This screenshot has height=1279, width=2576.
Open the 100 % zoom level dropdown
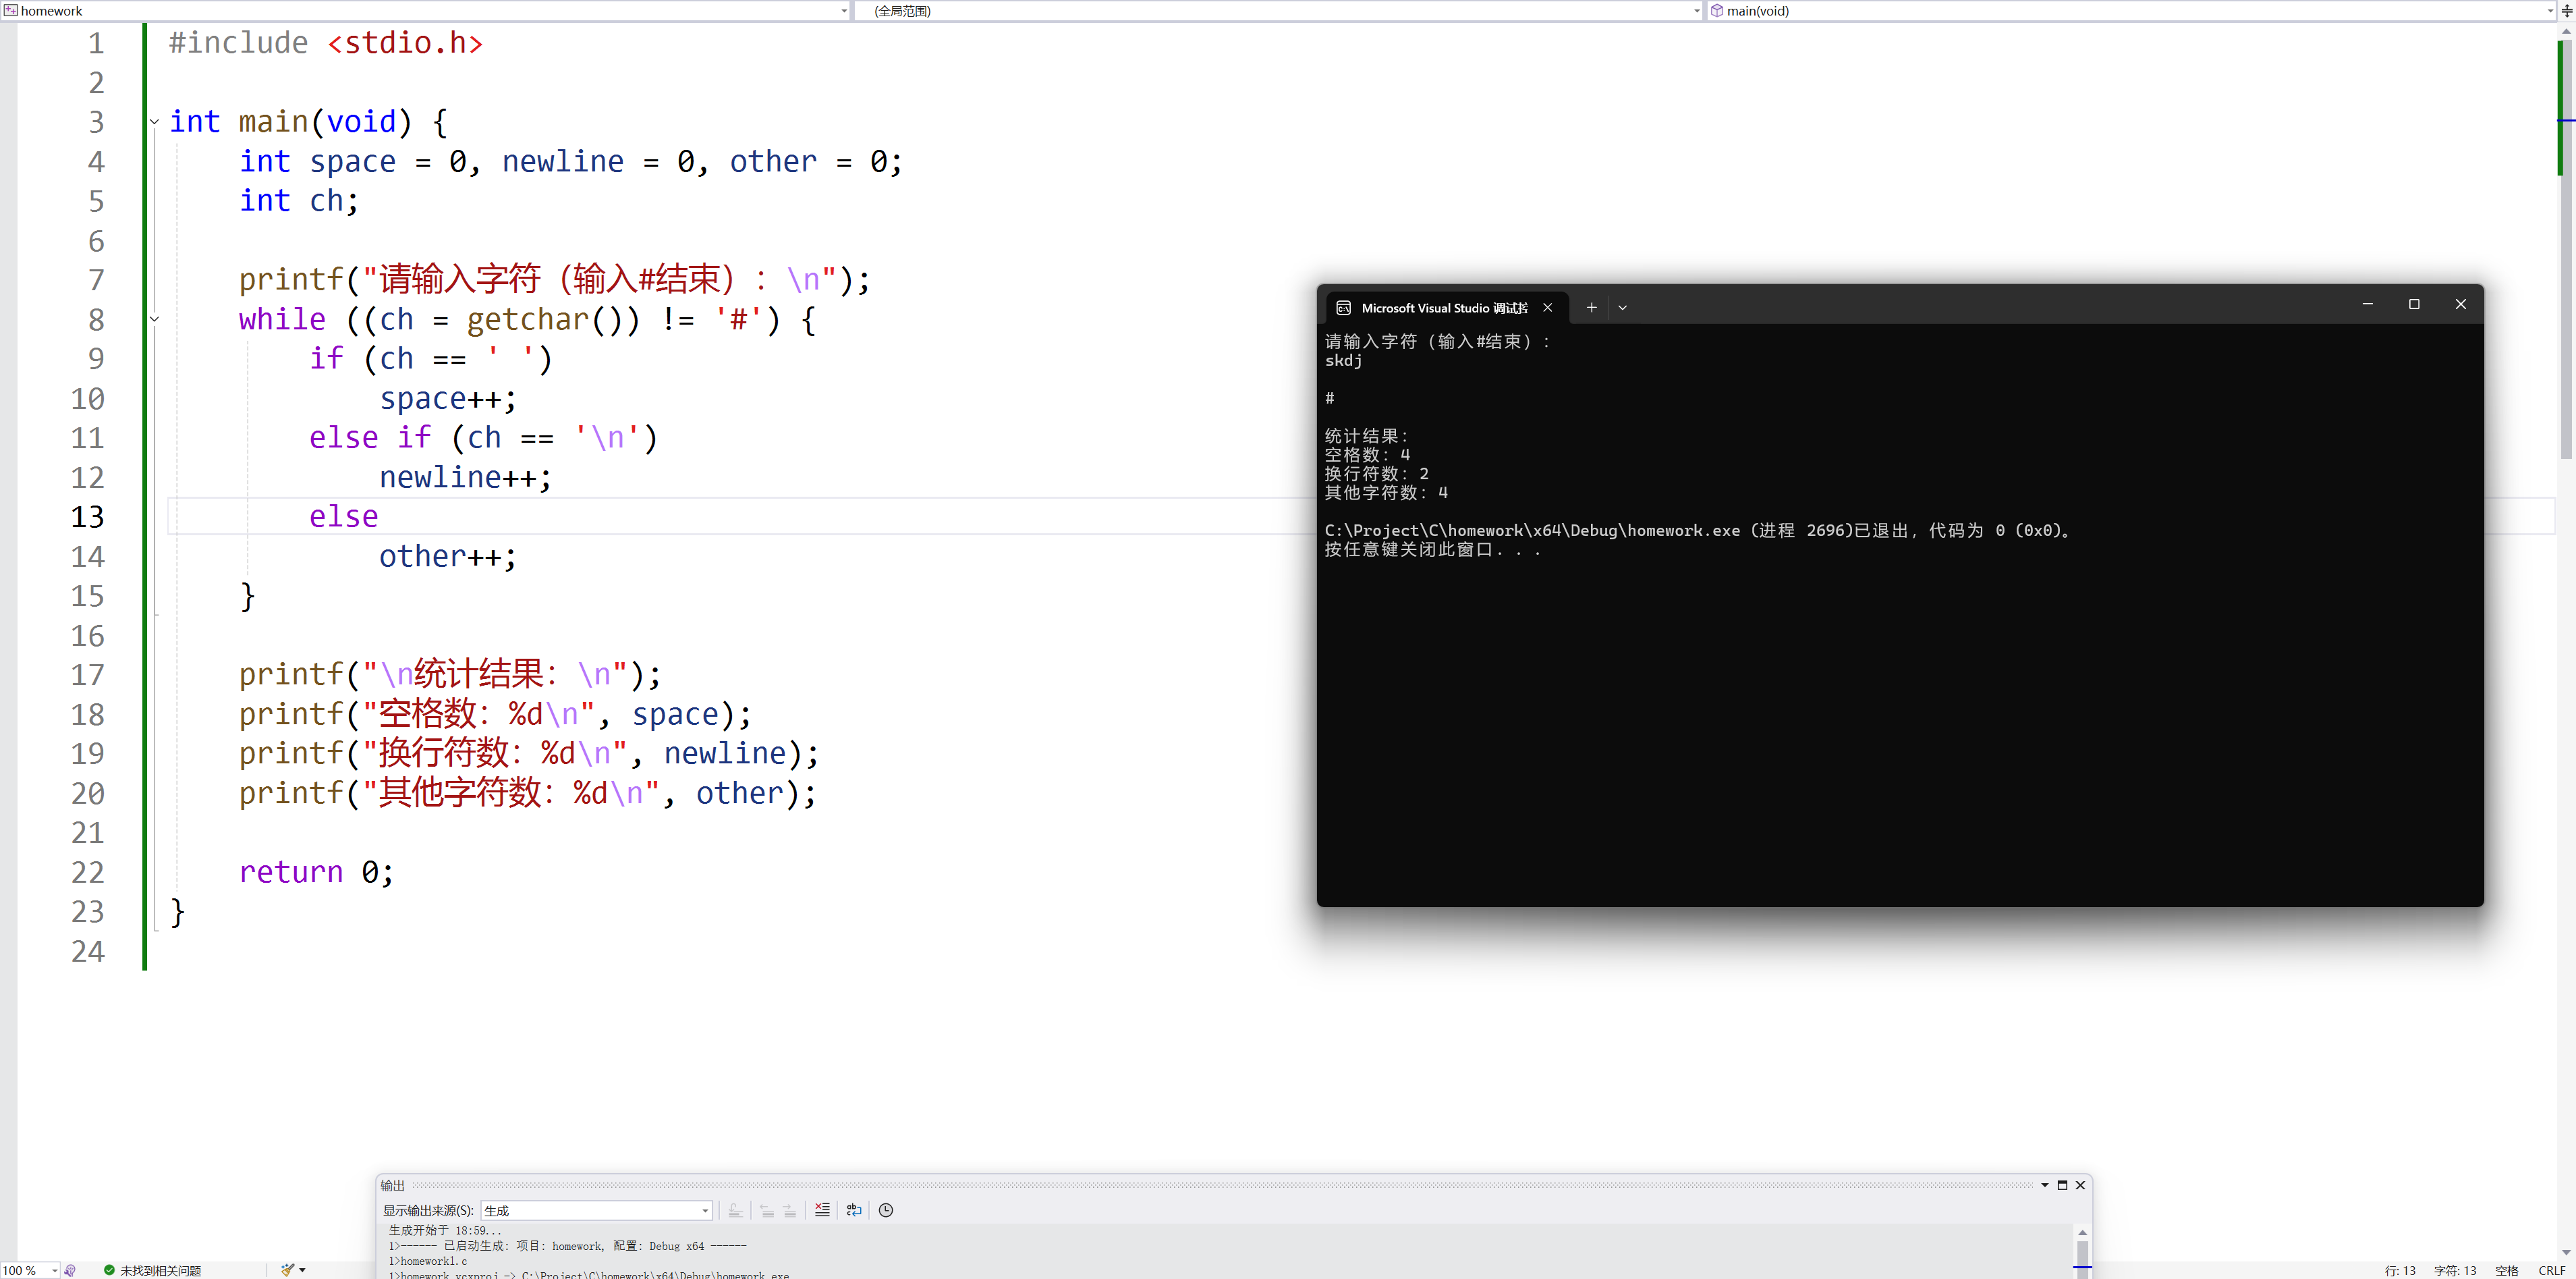[x=54, y=1270]
